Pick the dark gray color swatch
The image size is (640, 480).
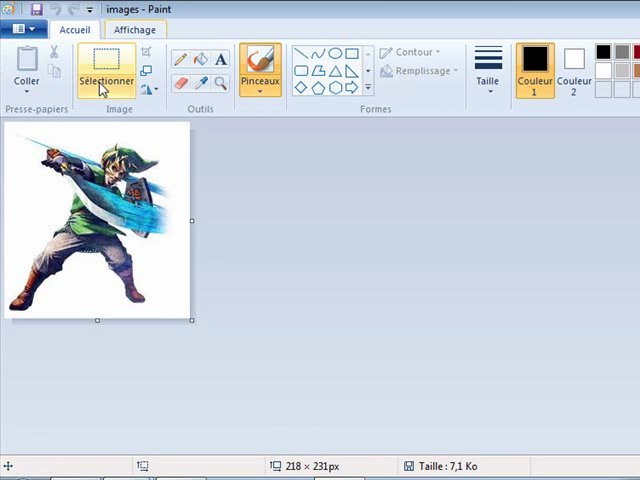click(622, 52)
